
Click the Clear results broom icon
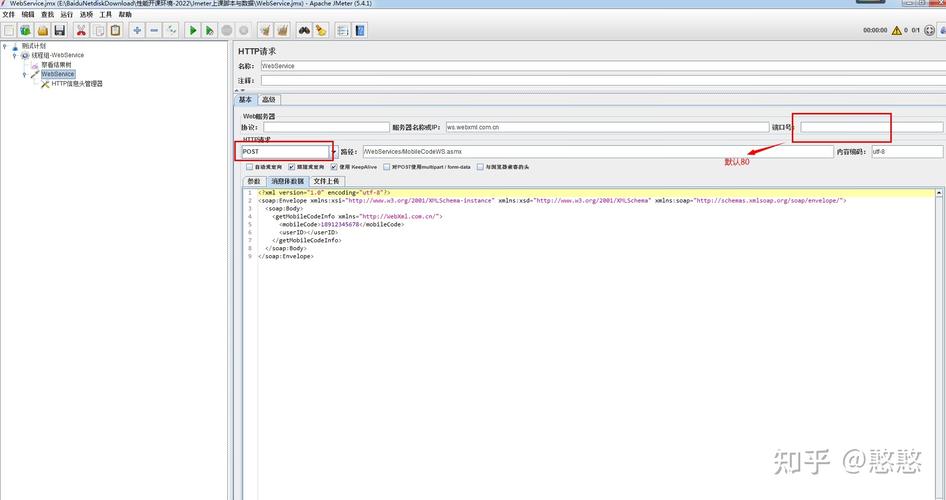[x=265, y=30]
